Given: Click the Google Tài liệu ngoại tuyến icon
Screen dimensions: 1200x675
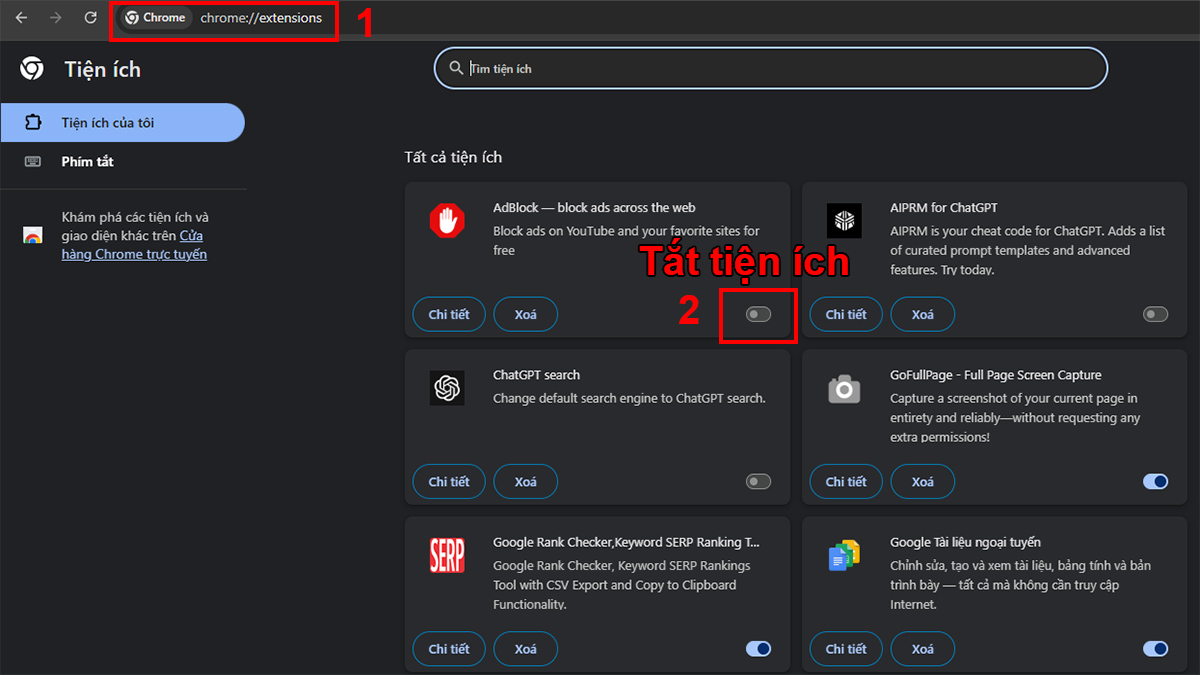Looking at the screenshot, I should pos(844,555).
